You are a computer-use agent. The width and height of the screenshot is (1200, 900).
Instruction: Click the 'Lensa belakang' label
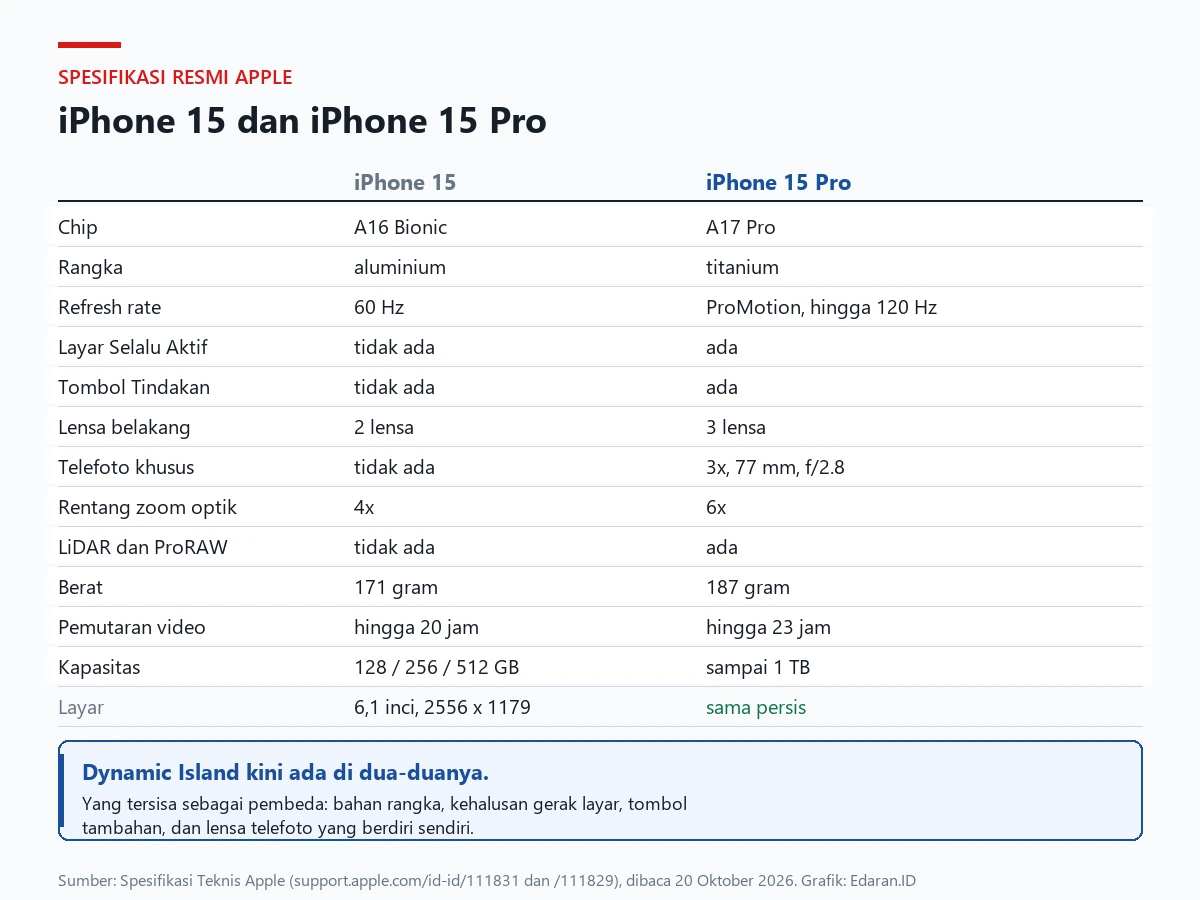point(124,427)
